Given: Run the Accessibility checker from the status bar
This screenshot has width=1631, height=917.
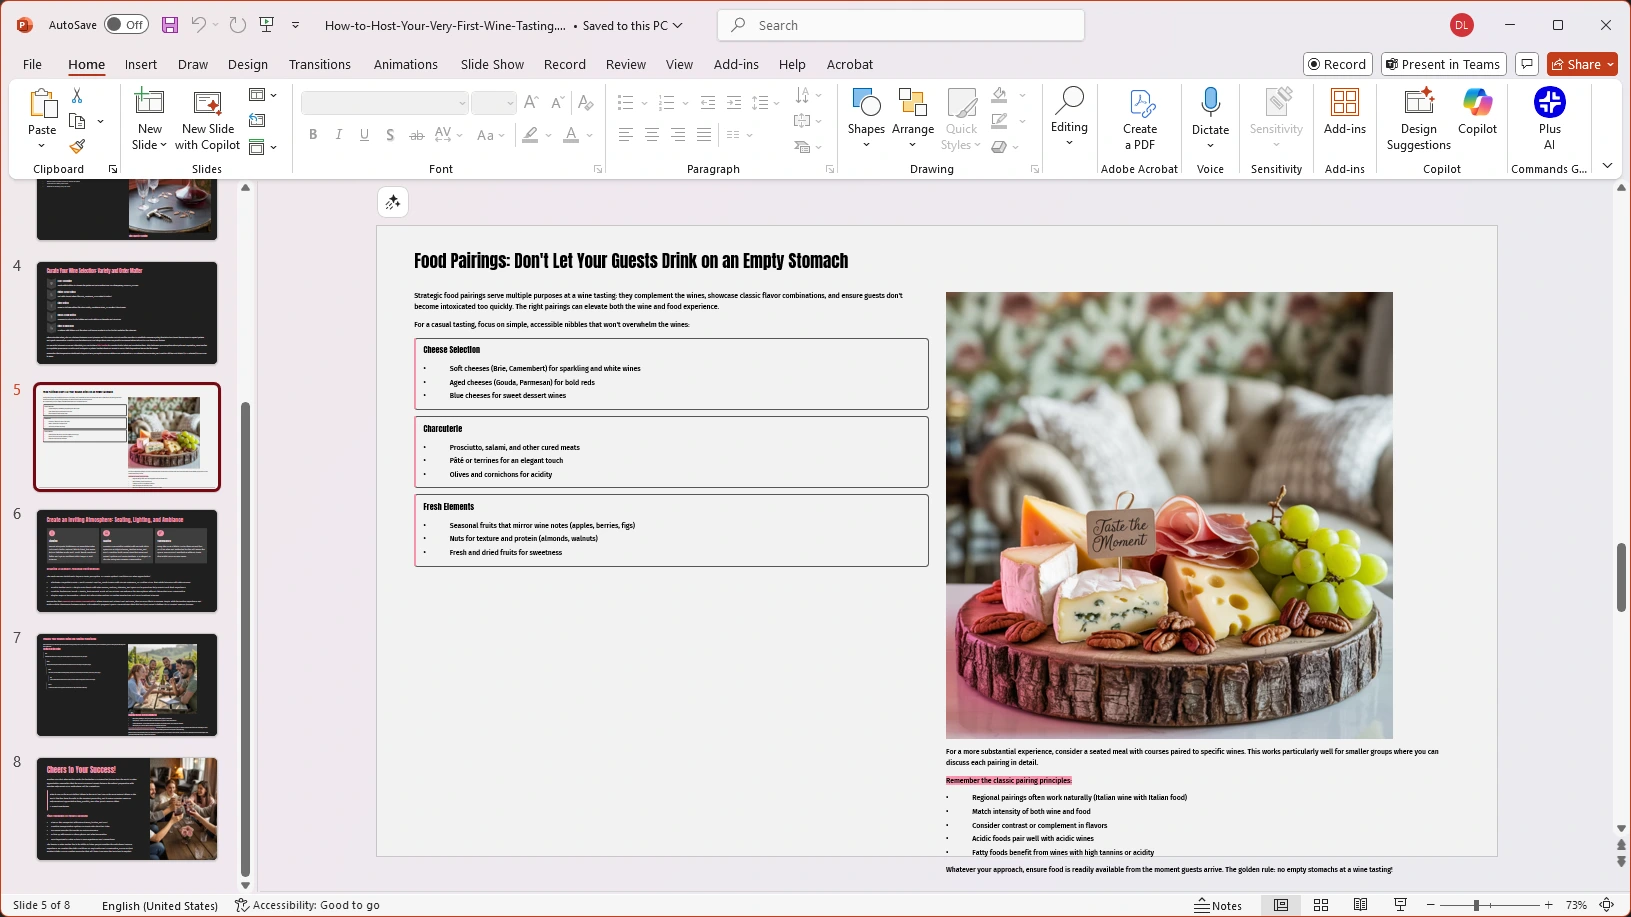Looking at the screenshot, I should pyautogui.click(x=307, y=905).
